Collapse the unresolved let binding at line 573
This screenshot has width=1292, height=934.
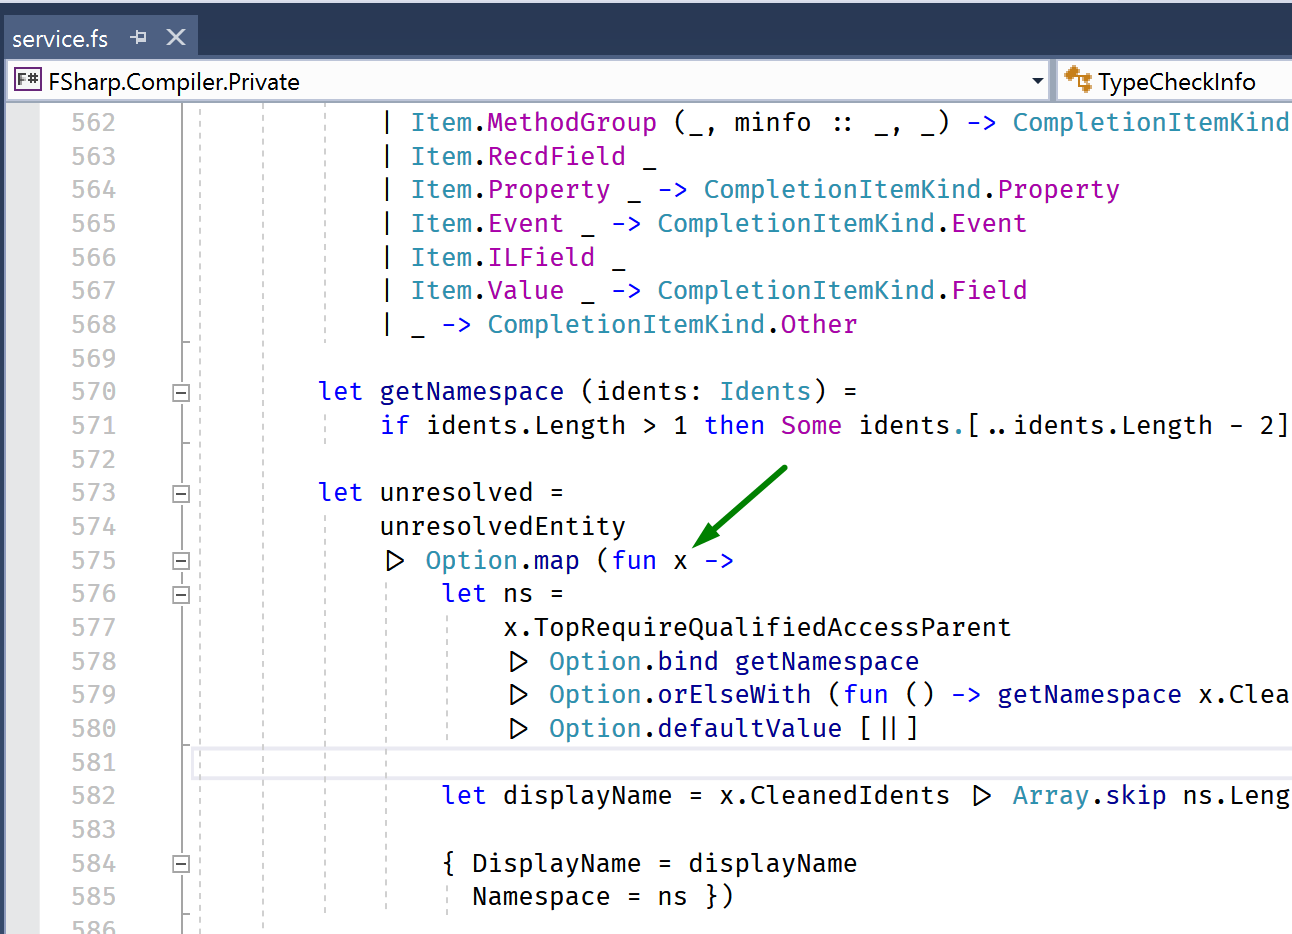[181, 492]
